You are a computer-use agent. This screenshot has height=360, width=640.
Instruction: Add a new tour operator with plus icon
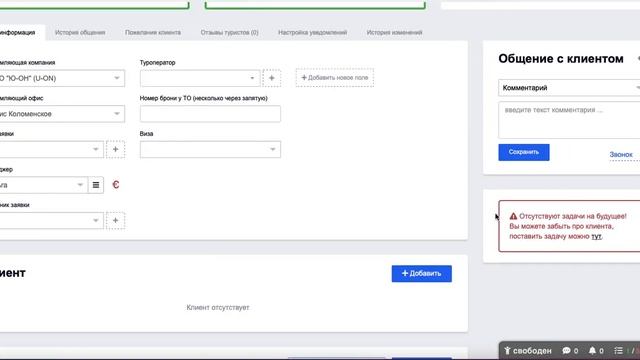(x=272, y=78)
